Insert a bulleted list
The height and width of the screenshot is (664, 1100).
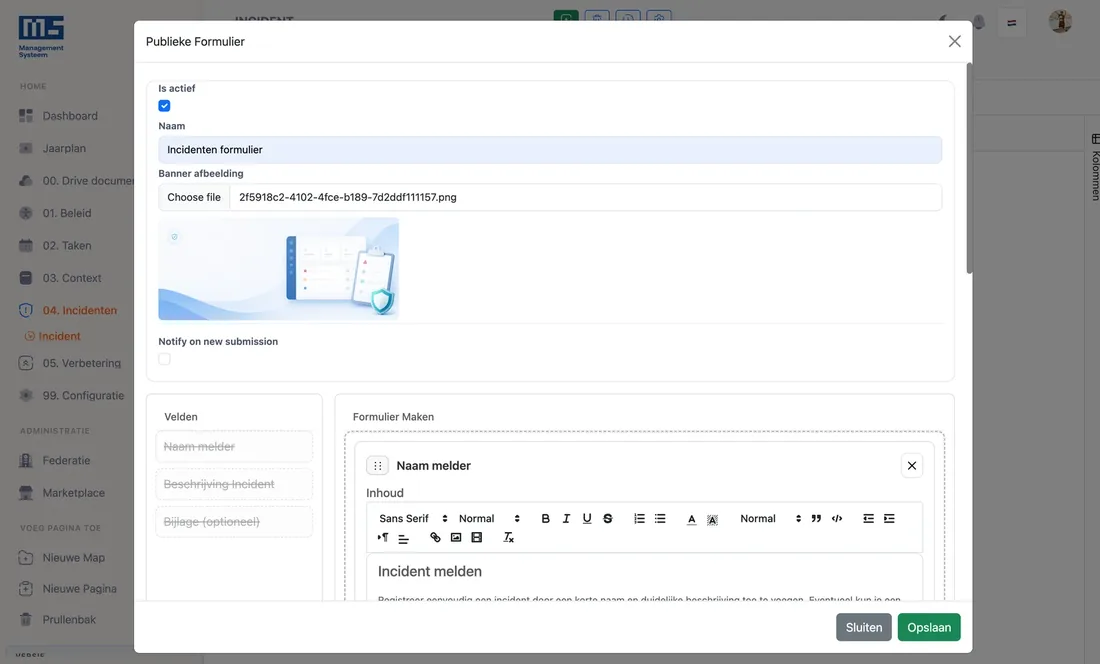pos(660,519)
